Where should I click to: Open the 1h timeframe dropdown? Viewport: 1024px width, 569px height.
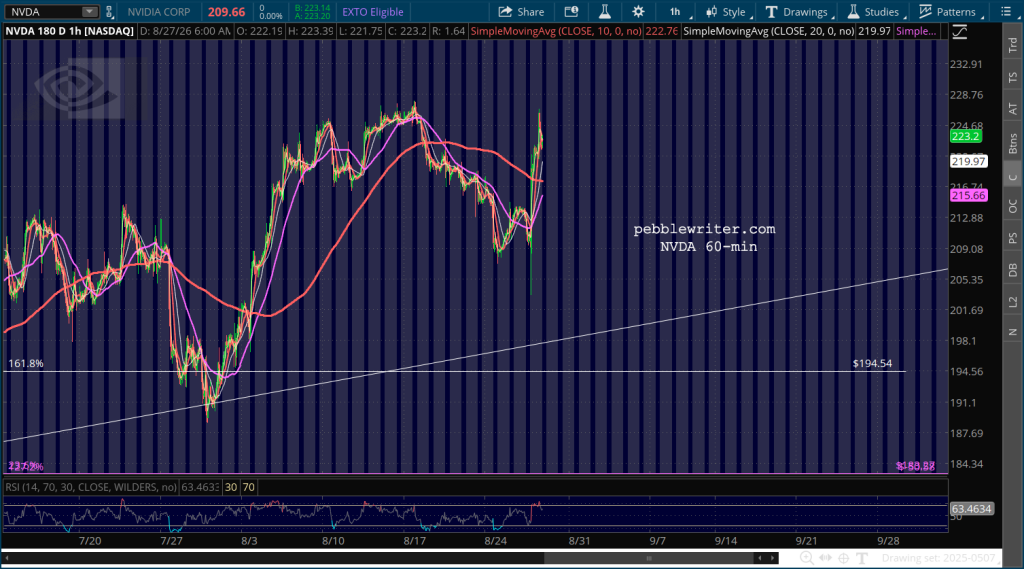point(679,12)
